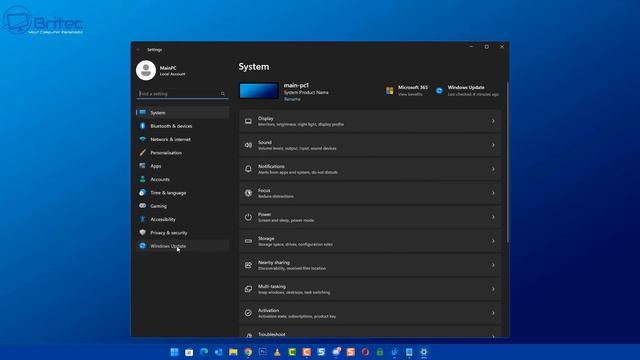Click the Power icon
Image resolution: width=640 pixels, height=360 pixels.
pos(248,217)
